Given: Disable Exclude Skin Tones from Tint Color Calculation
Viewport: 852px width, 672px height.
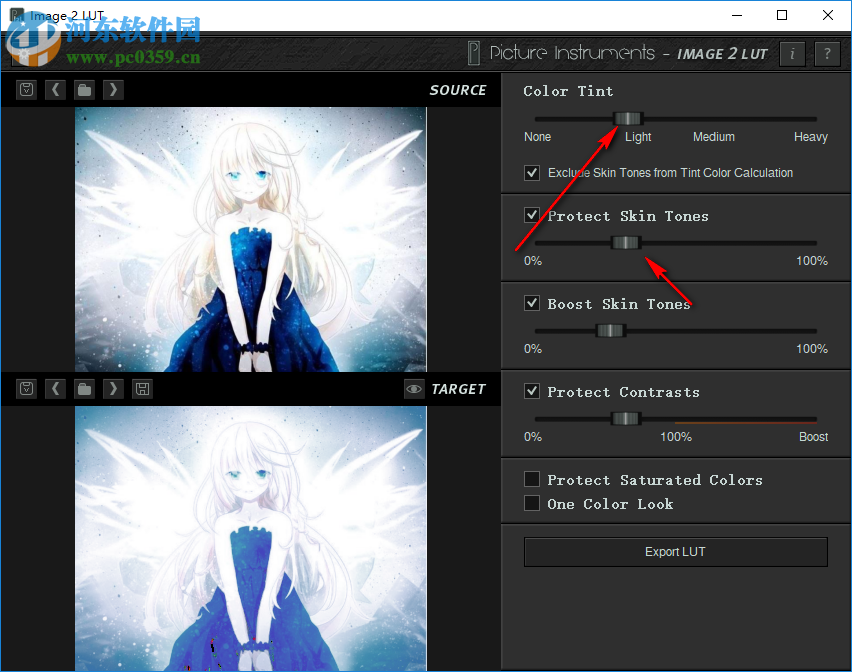Looking at the screenshot, I should coord(532,172).
